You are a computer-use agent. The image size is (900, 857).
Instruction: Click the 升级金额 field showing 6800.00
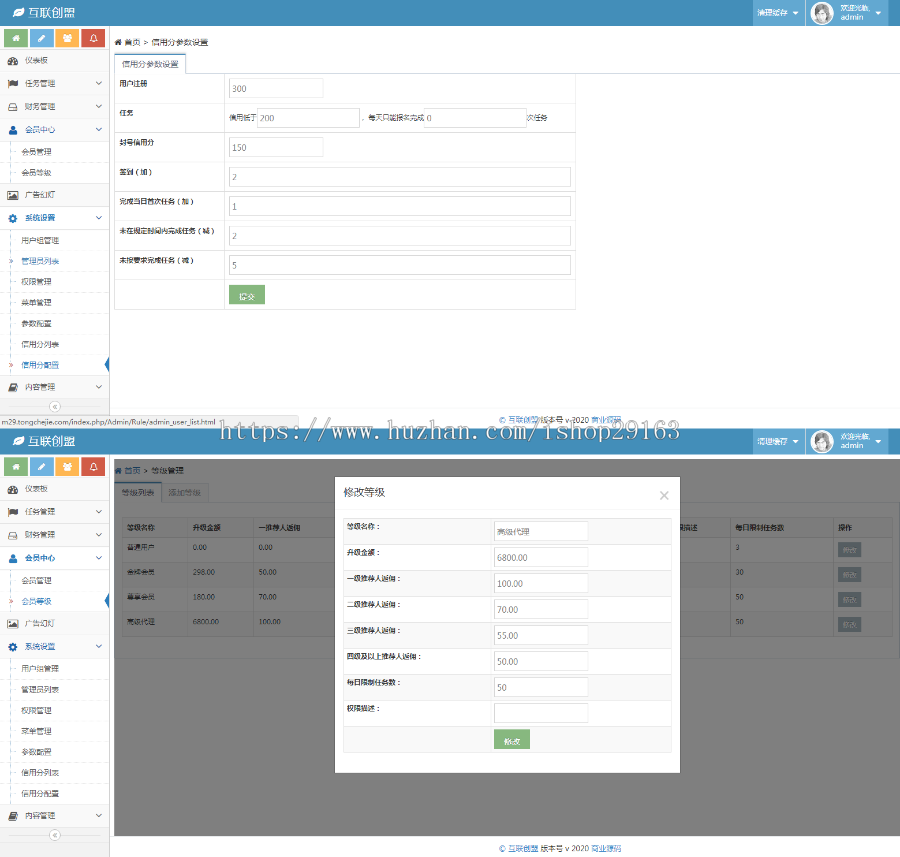541,557
